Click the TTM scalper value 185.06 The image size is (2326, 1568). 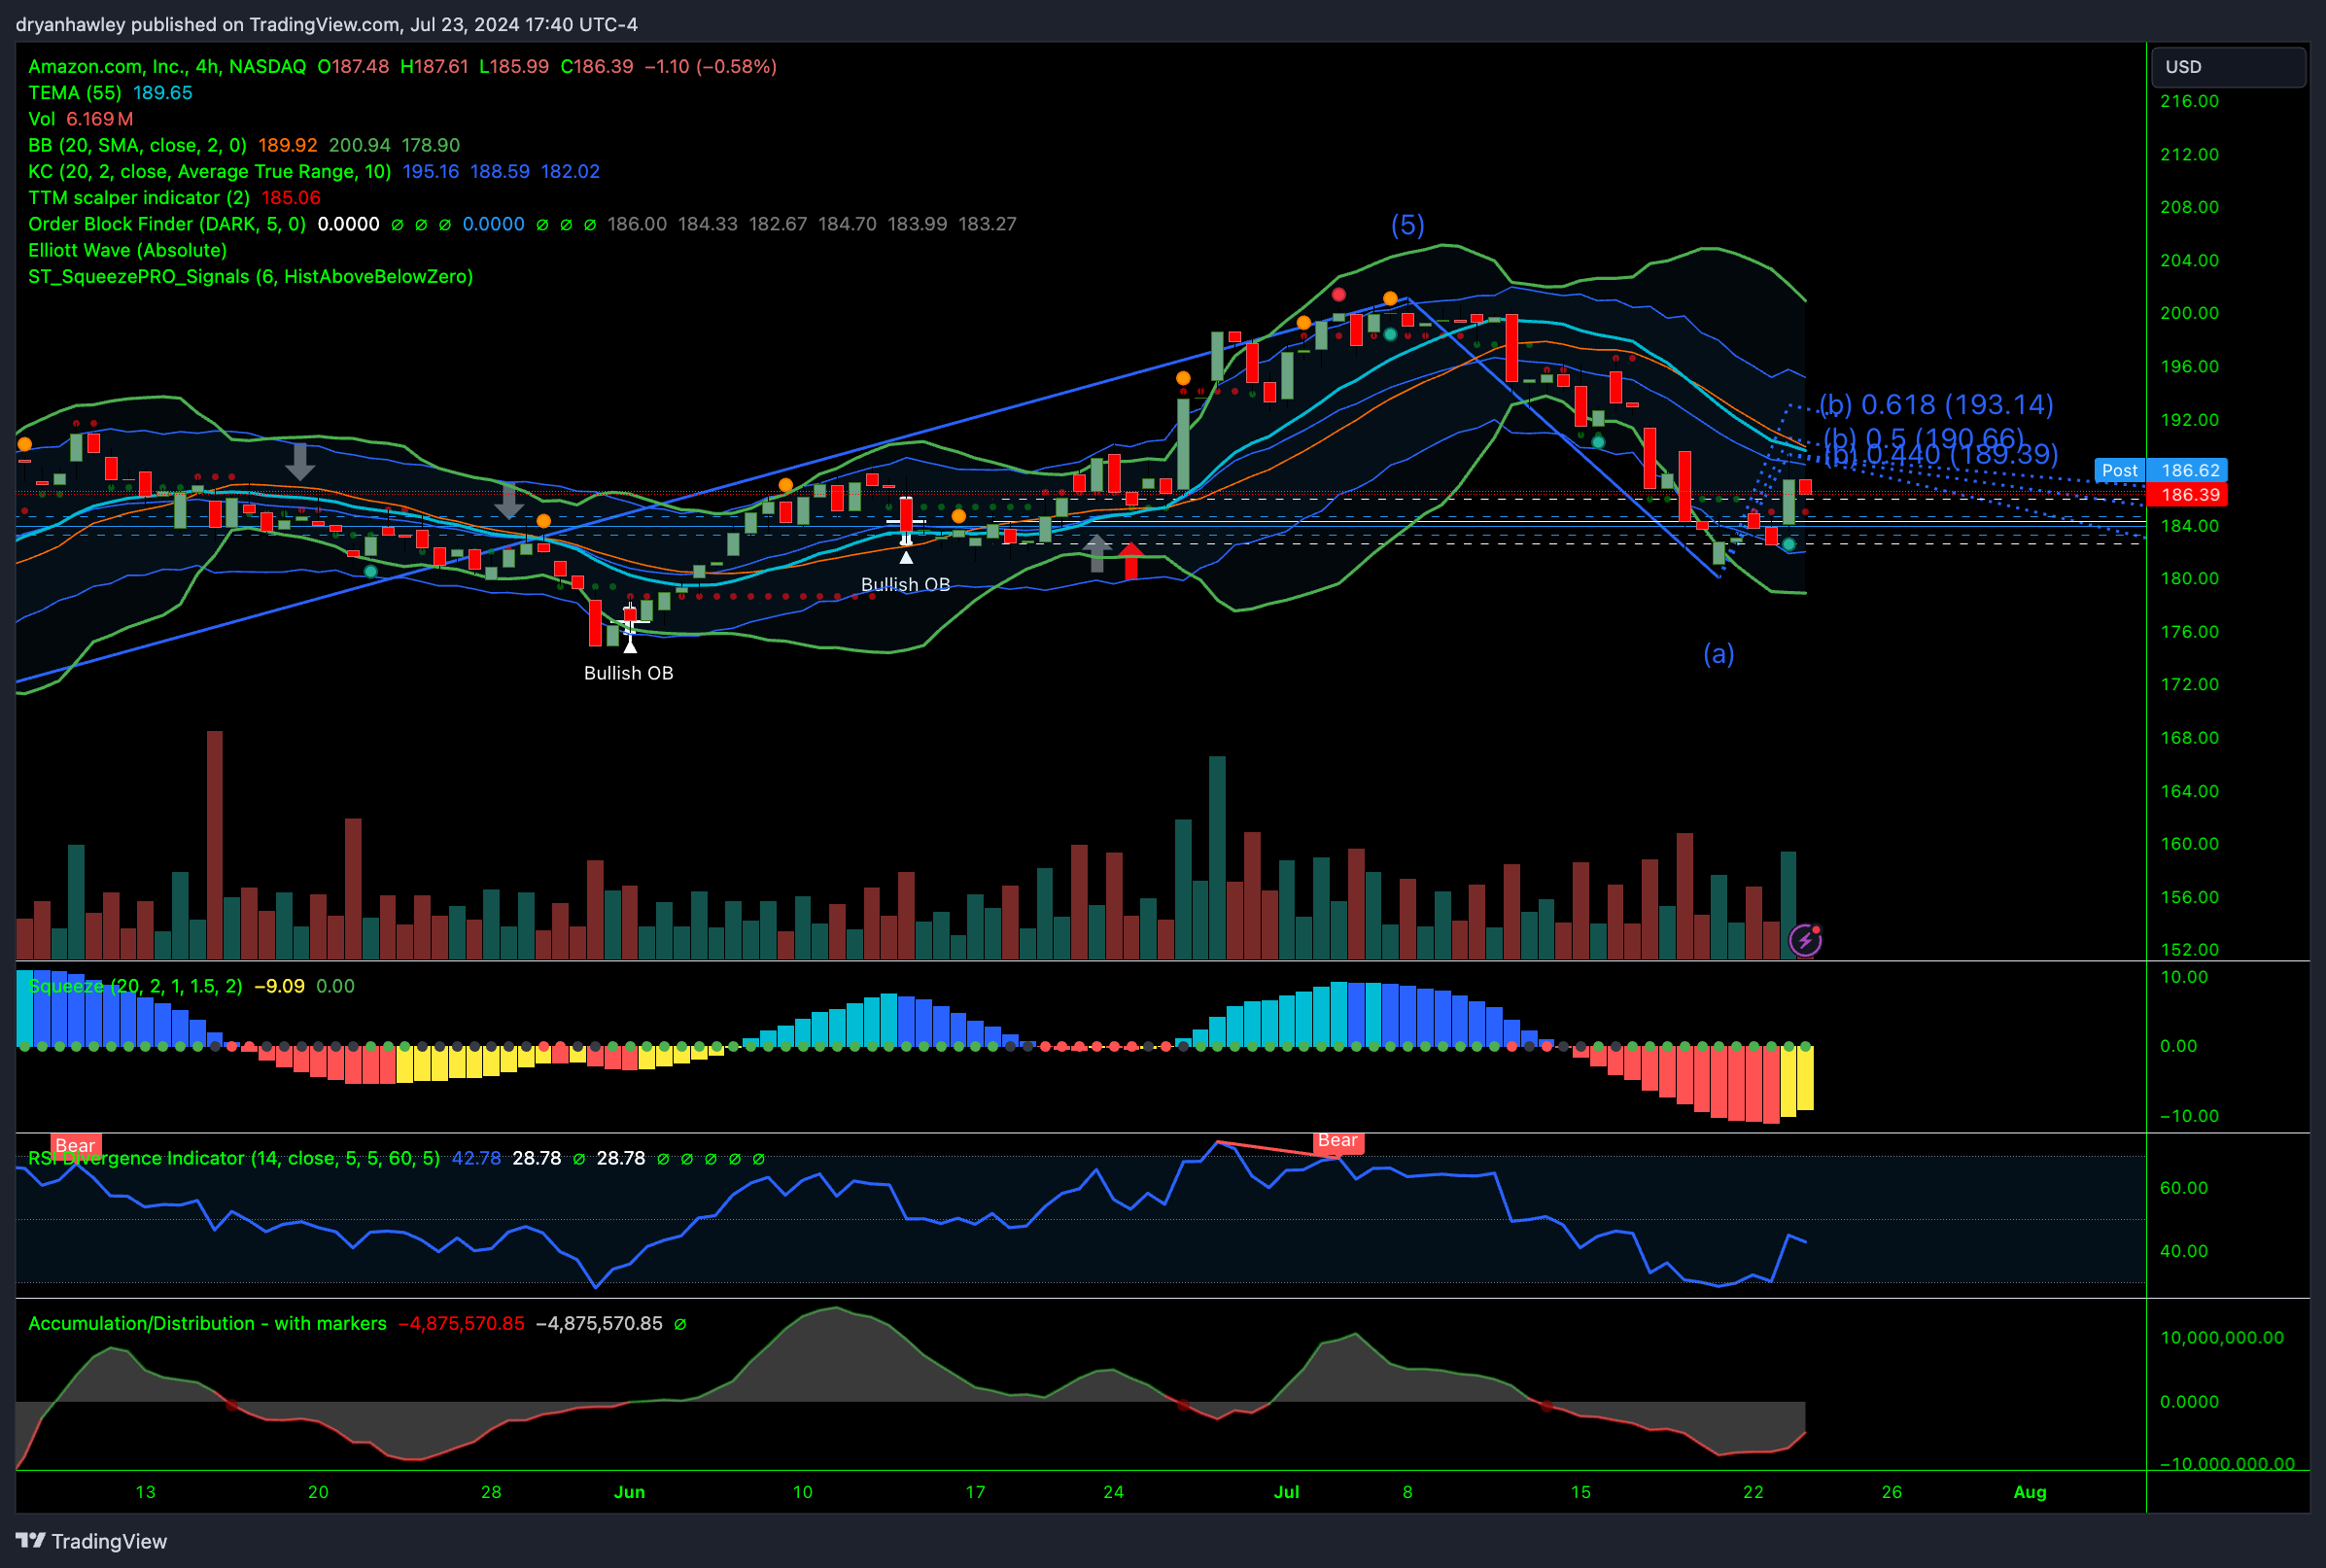[290, 197]
